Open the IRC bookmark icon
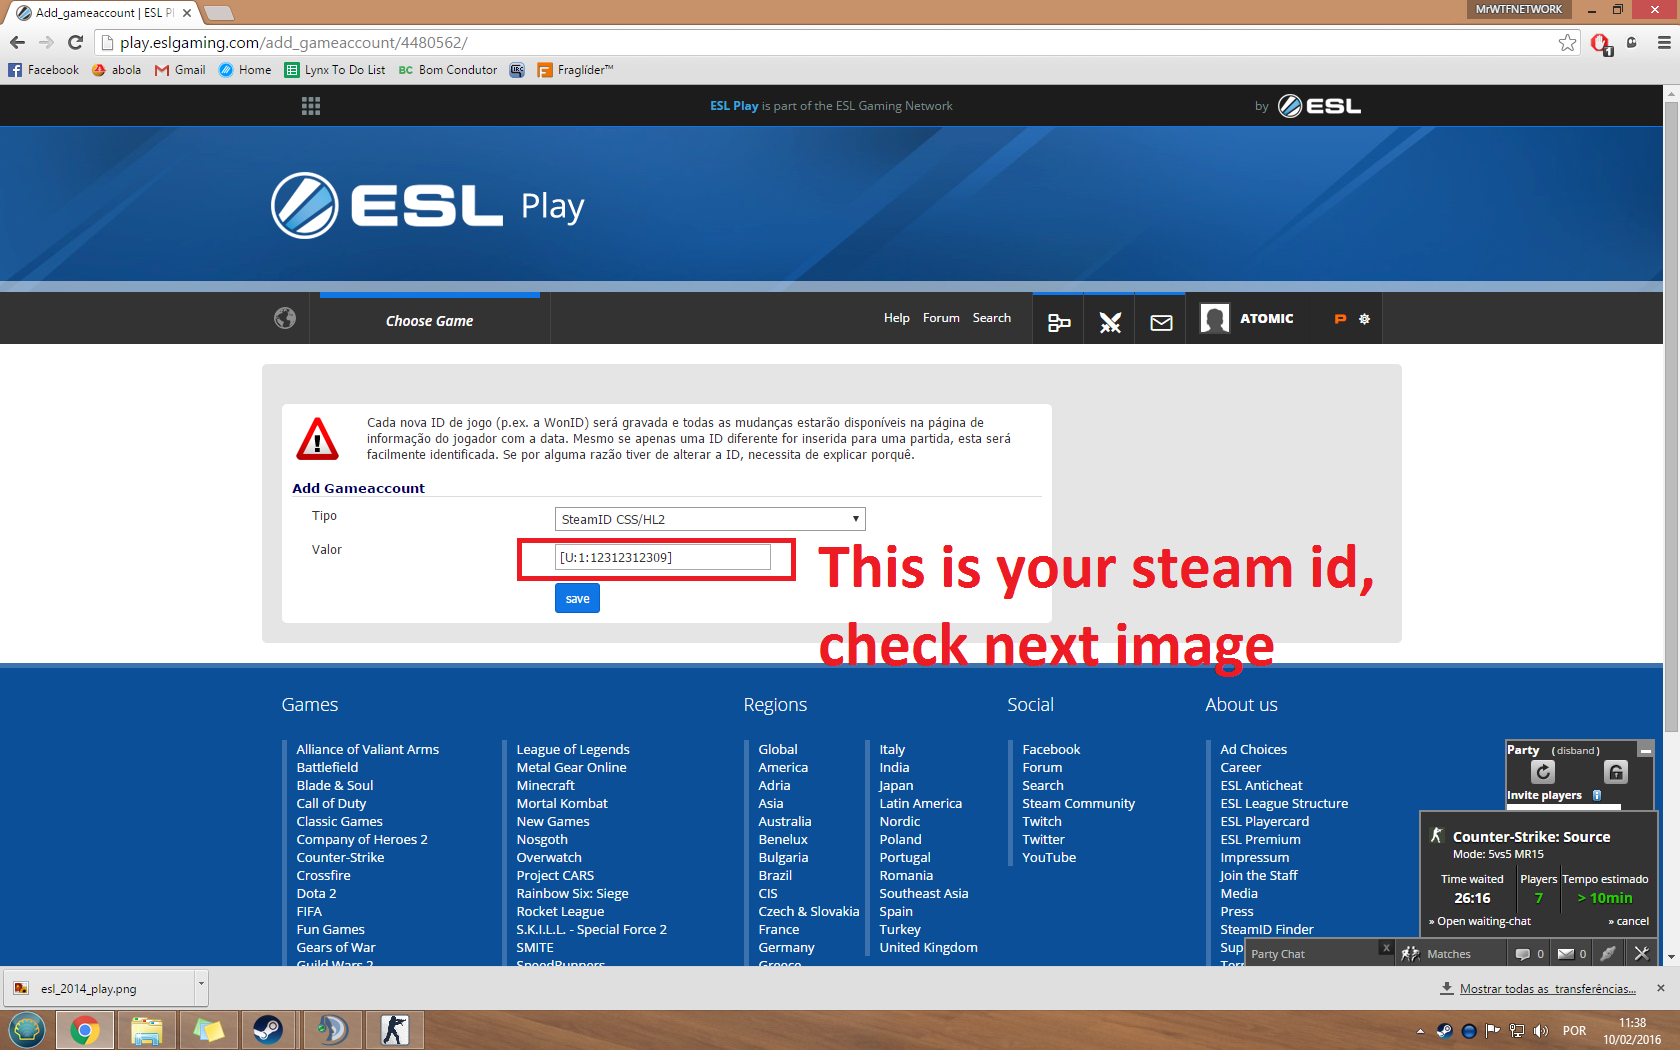The image size is (1680, 1050). click(x=517, y=70)
